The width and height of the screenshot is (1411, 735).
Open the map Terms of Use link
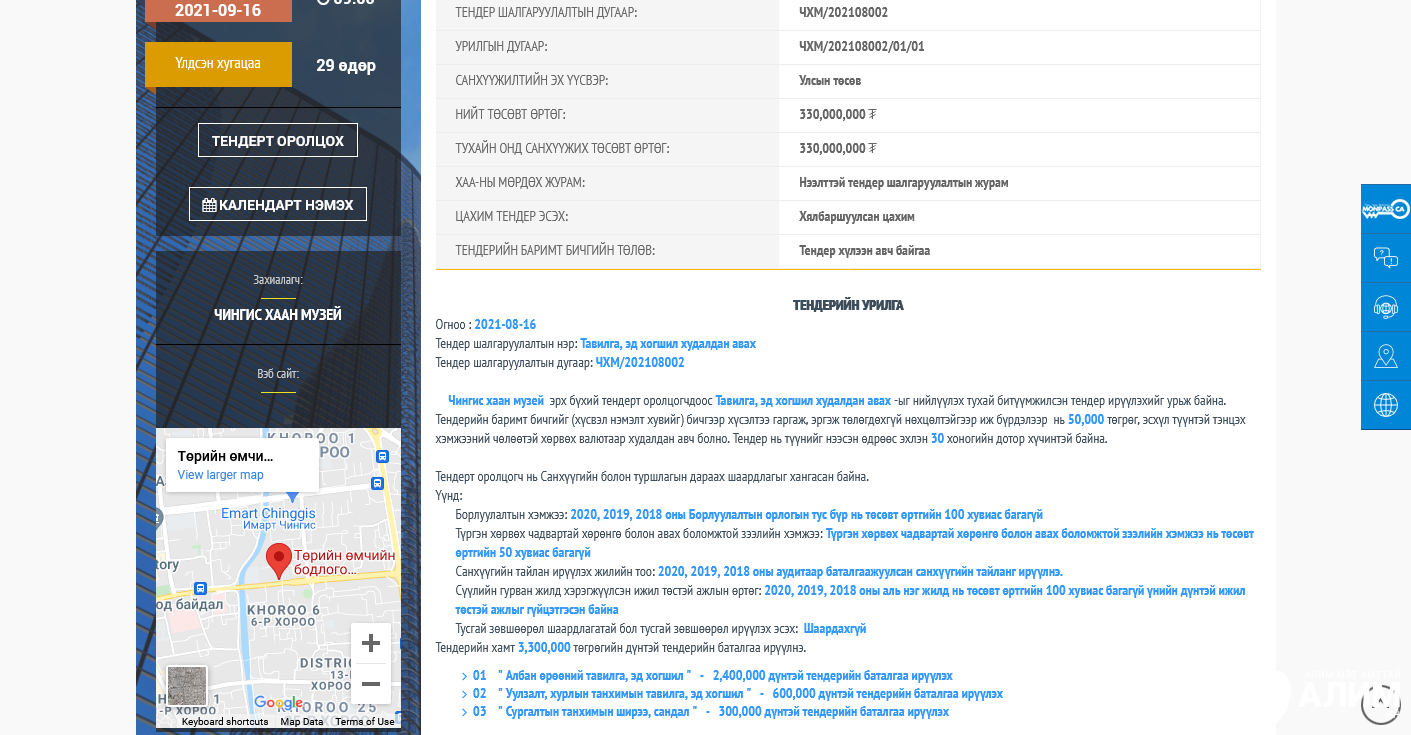pyautogui.click(x=364, y=722)
